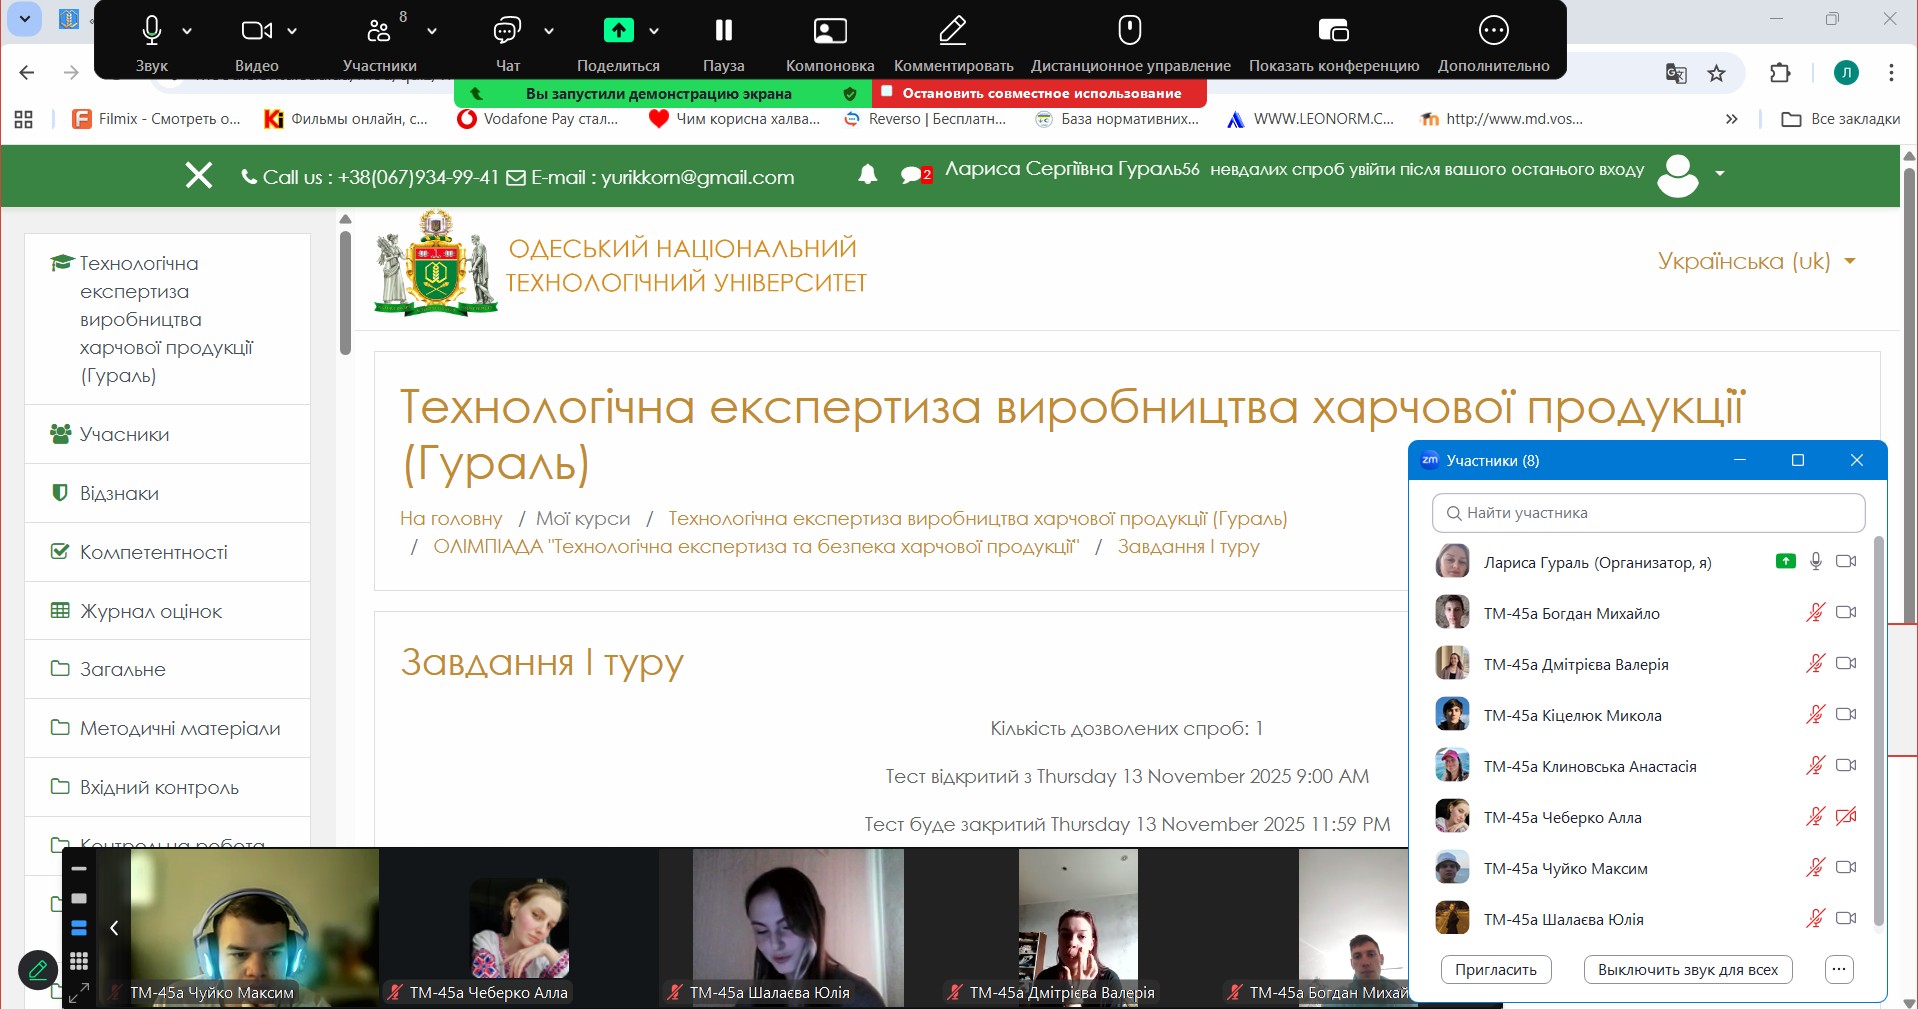Open Zoom Chat (Чат) panel
The width and height of the screenshot is (1918, 1009).
(x=507, y=31)
